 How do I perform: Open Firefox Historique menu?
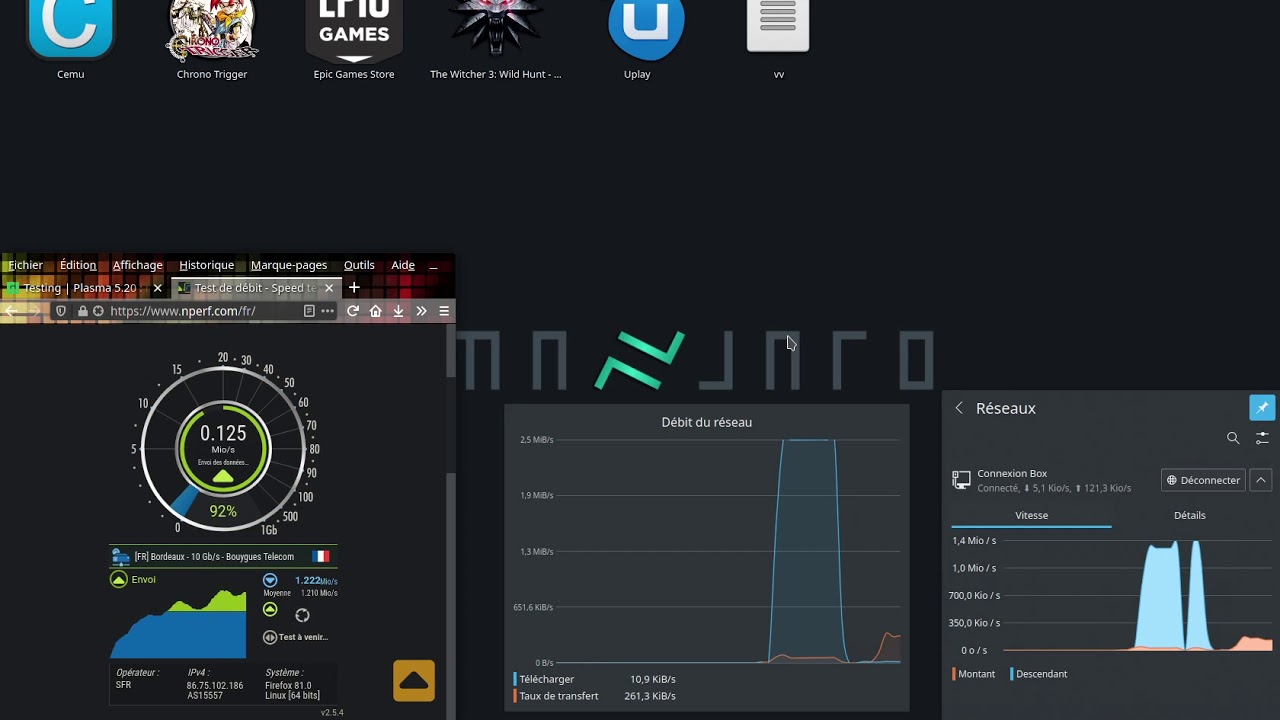(207, 265)
